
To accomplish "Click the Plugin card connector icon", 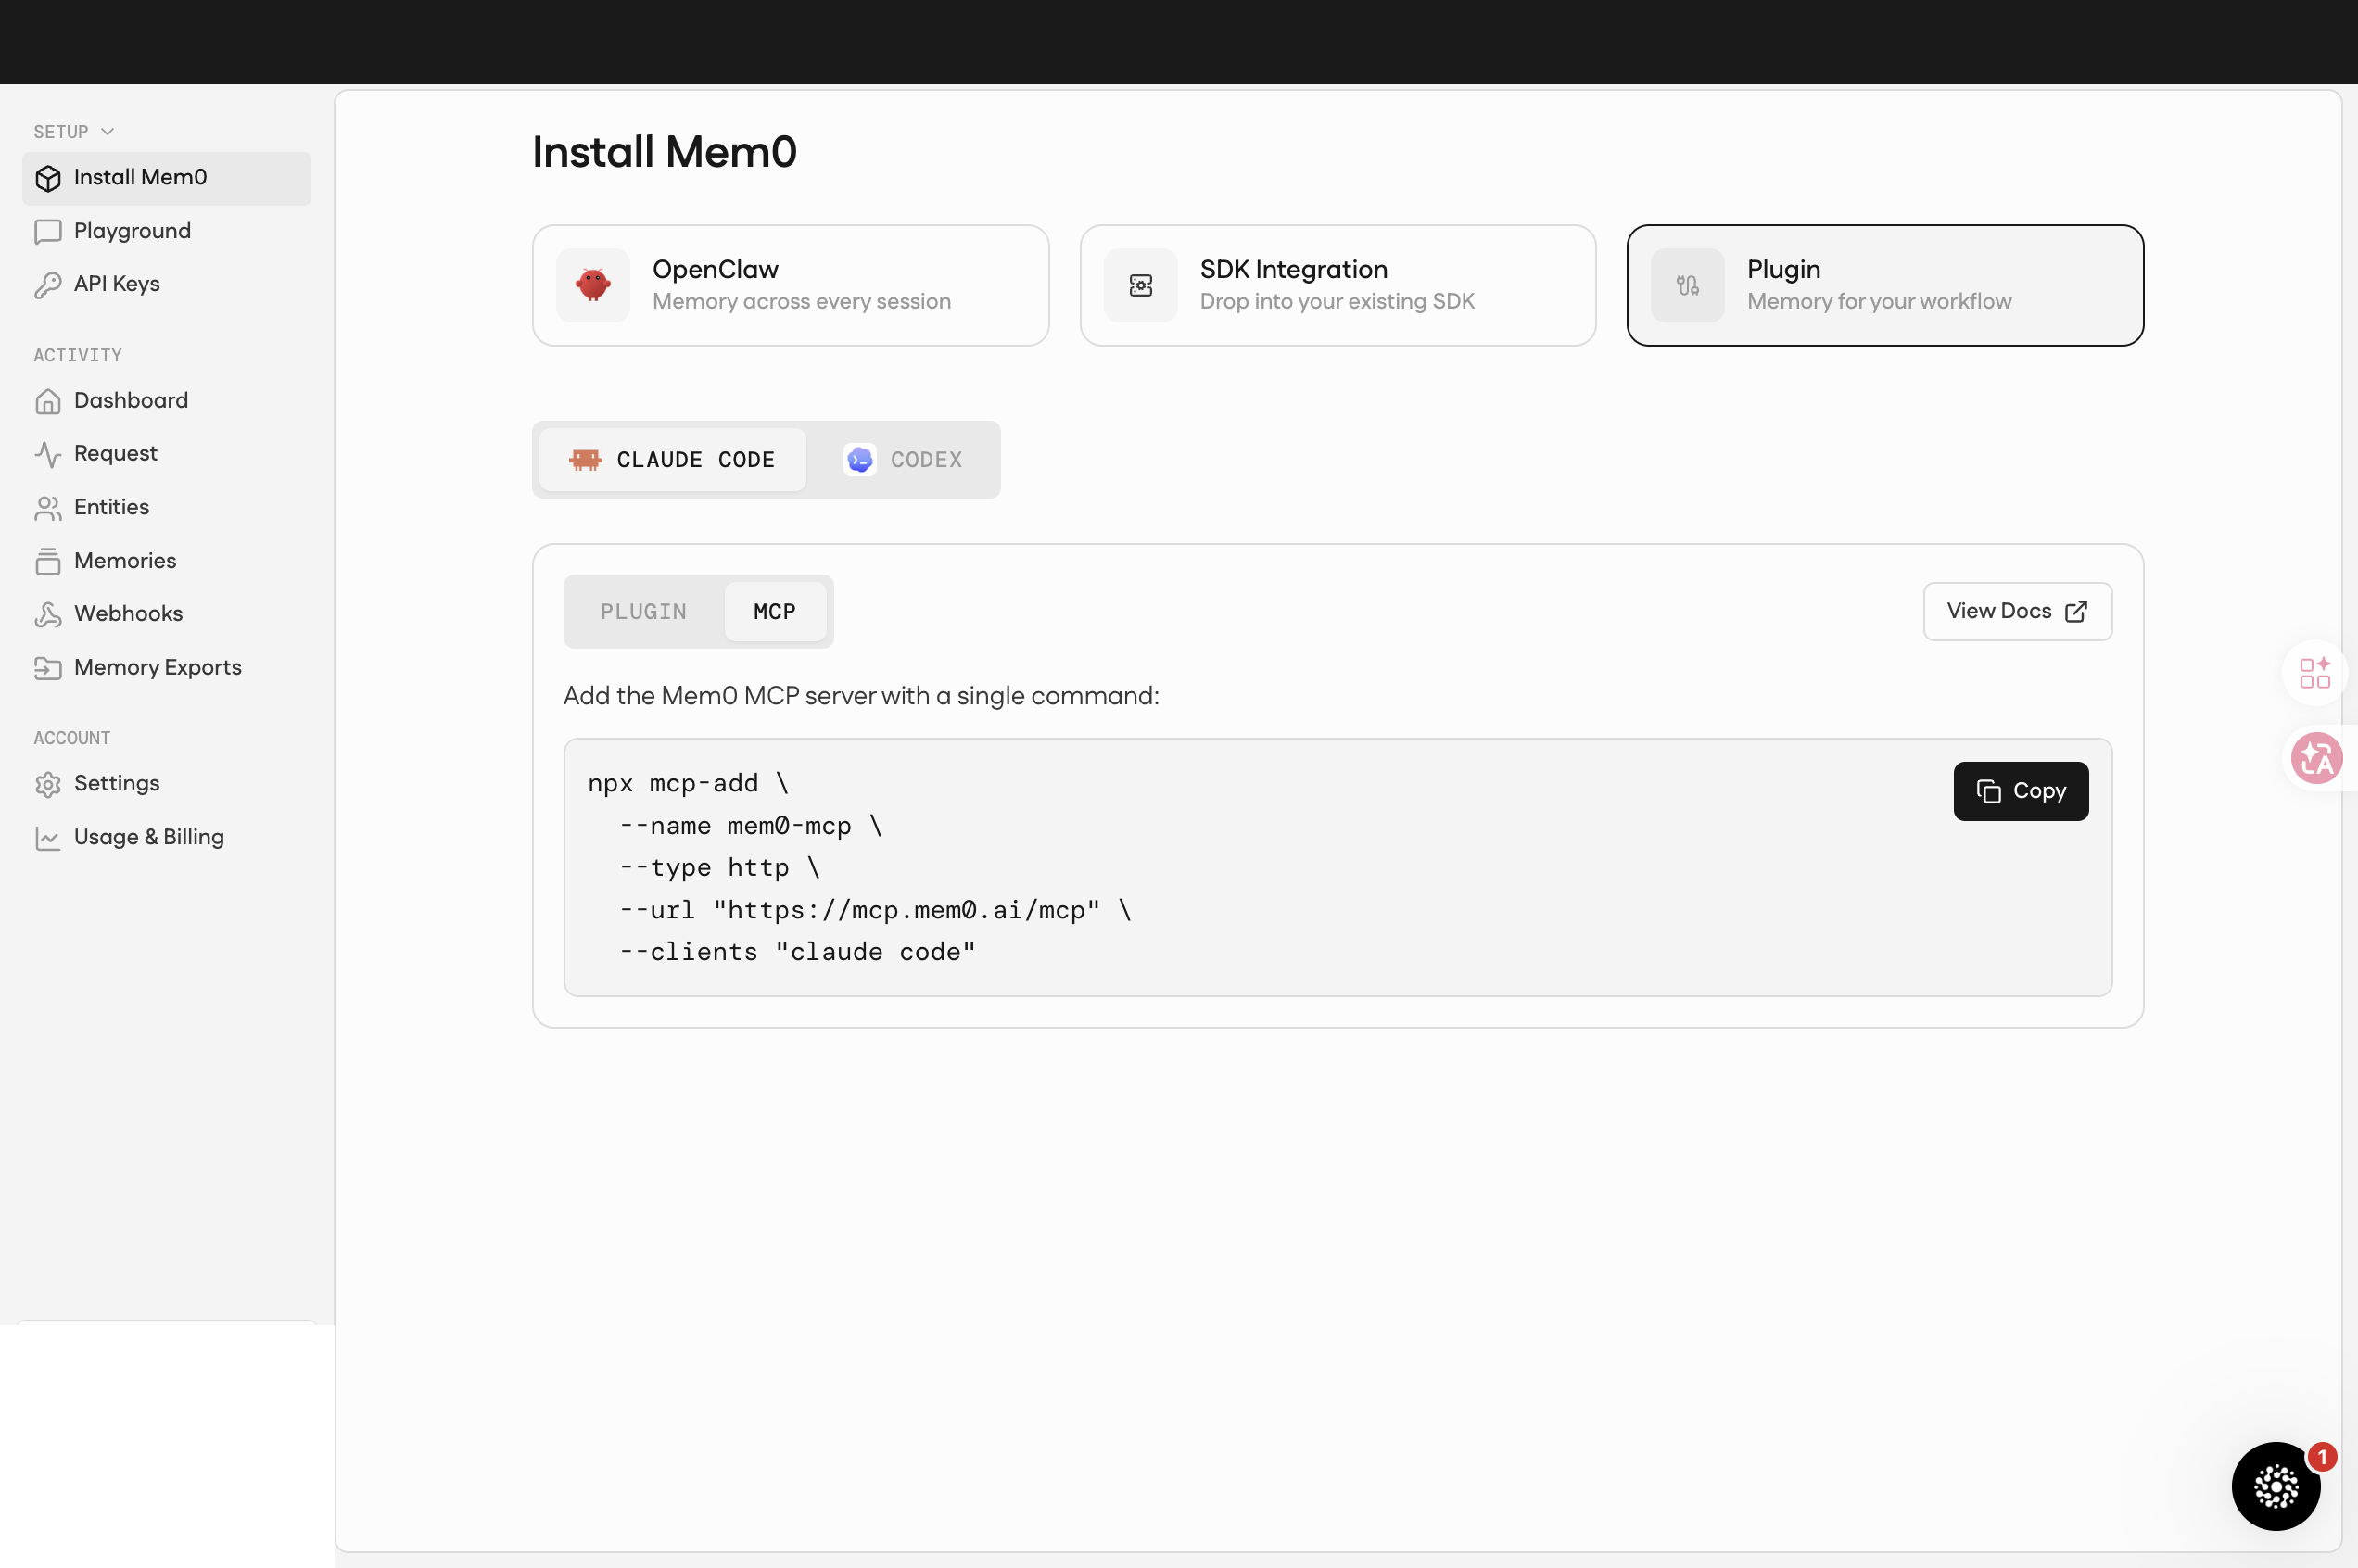I will (1688, 285).
